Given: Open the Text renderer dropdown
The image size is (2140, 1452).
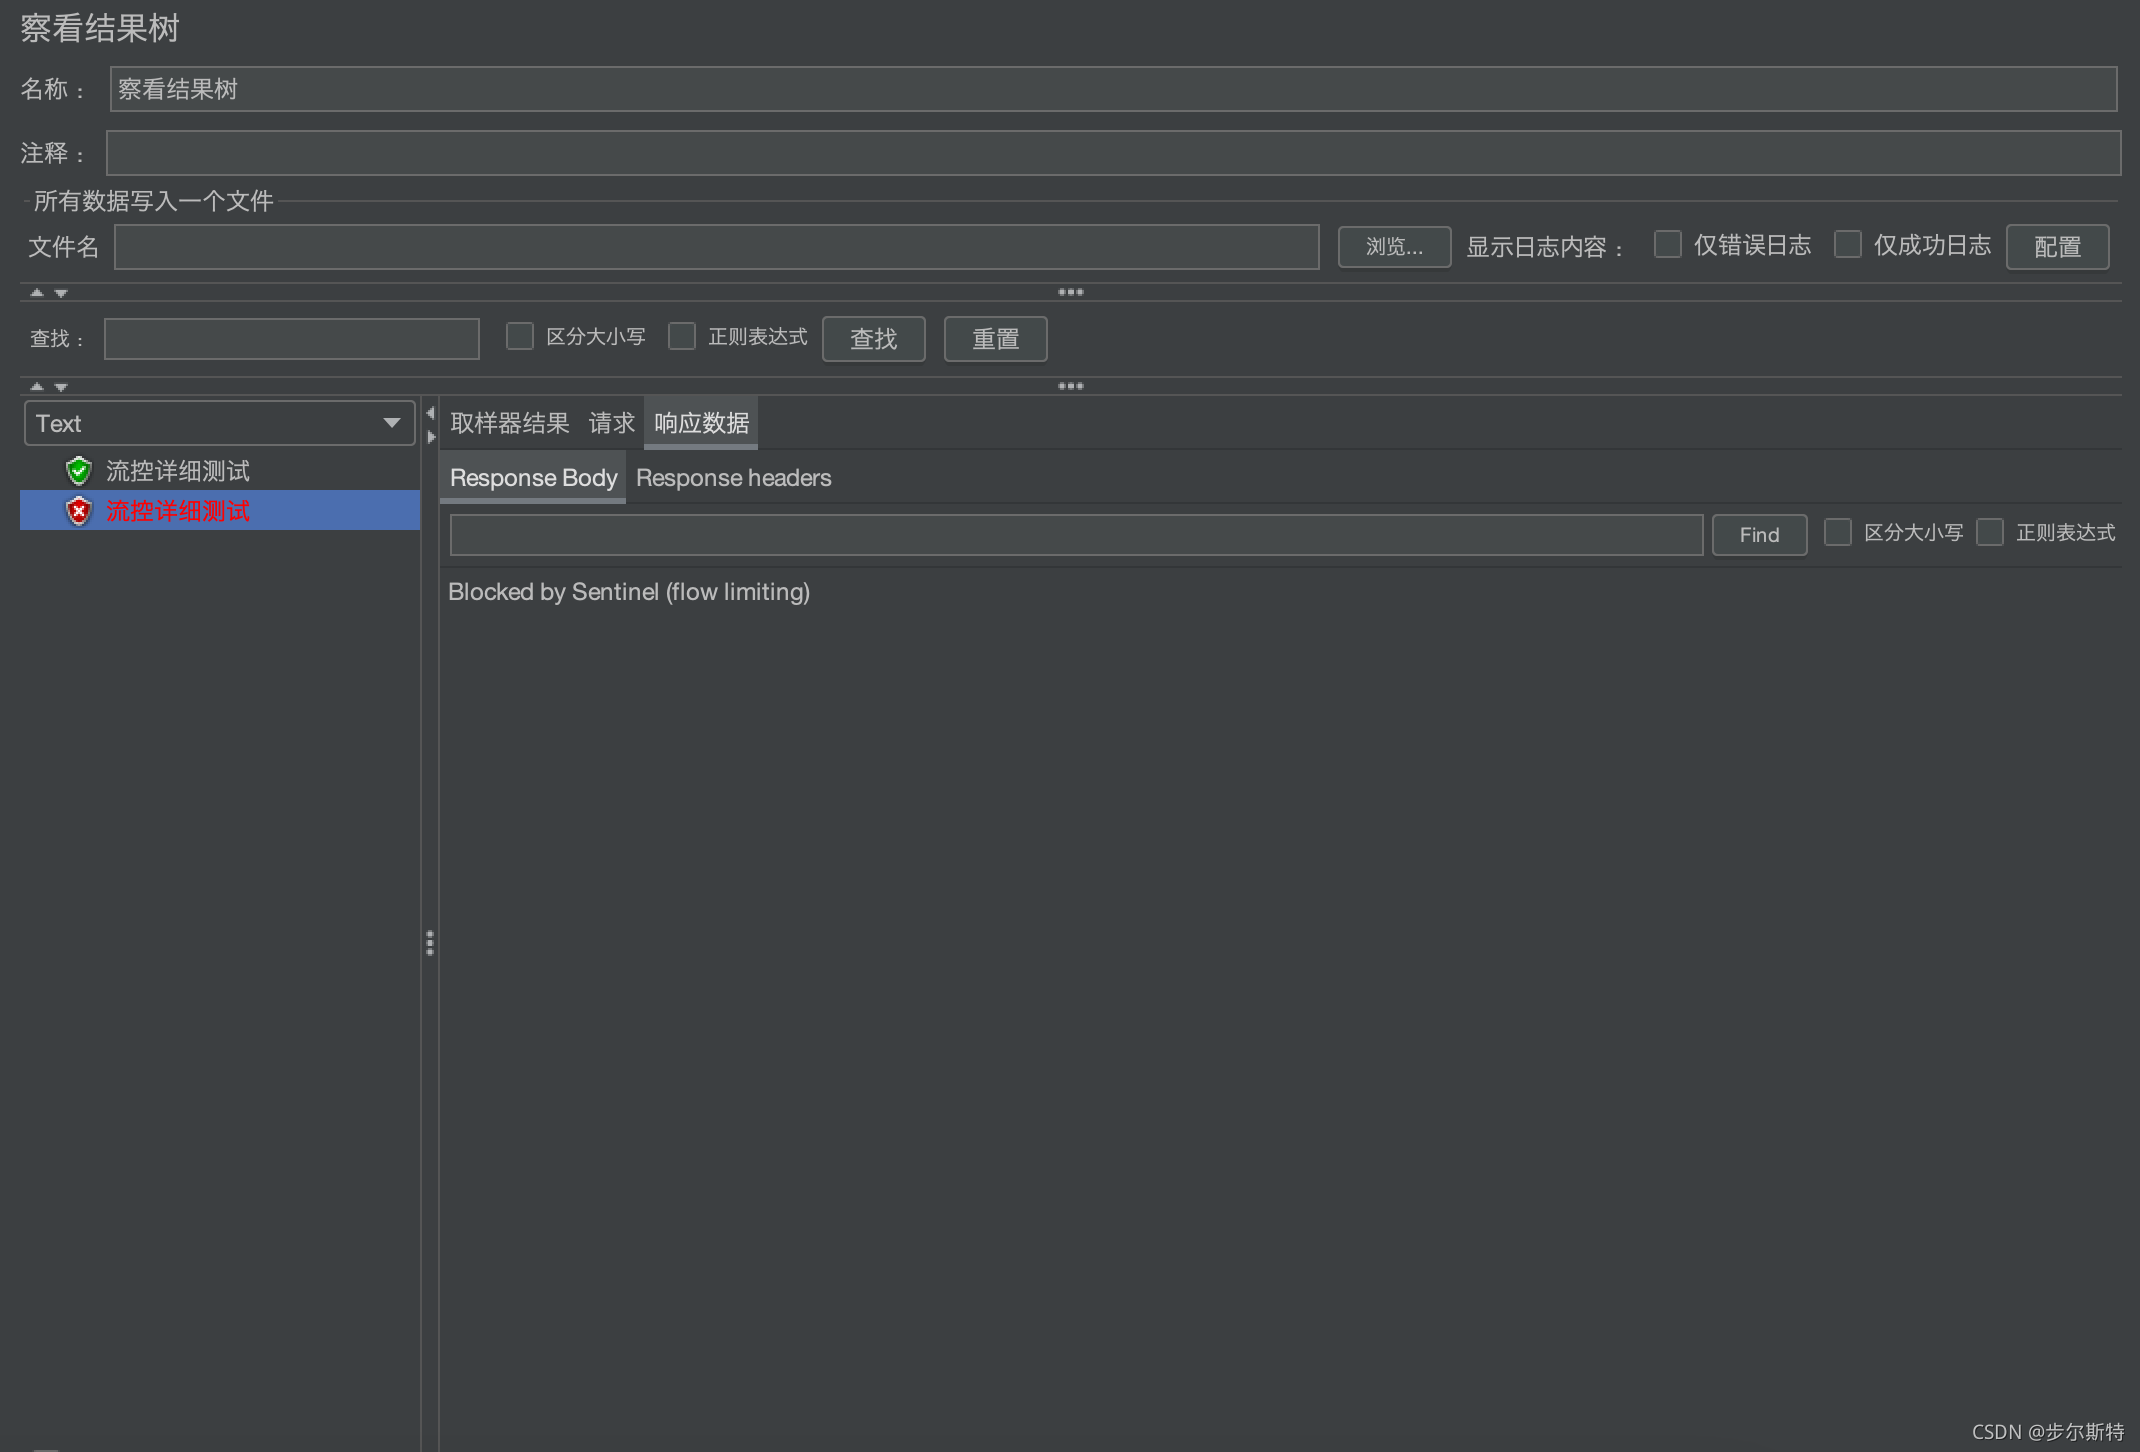Looking at the screenshot, I should pos(219,424).
